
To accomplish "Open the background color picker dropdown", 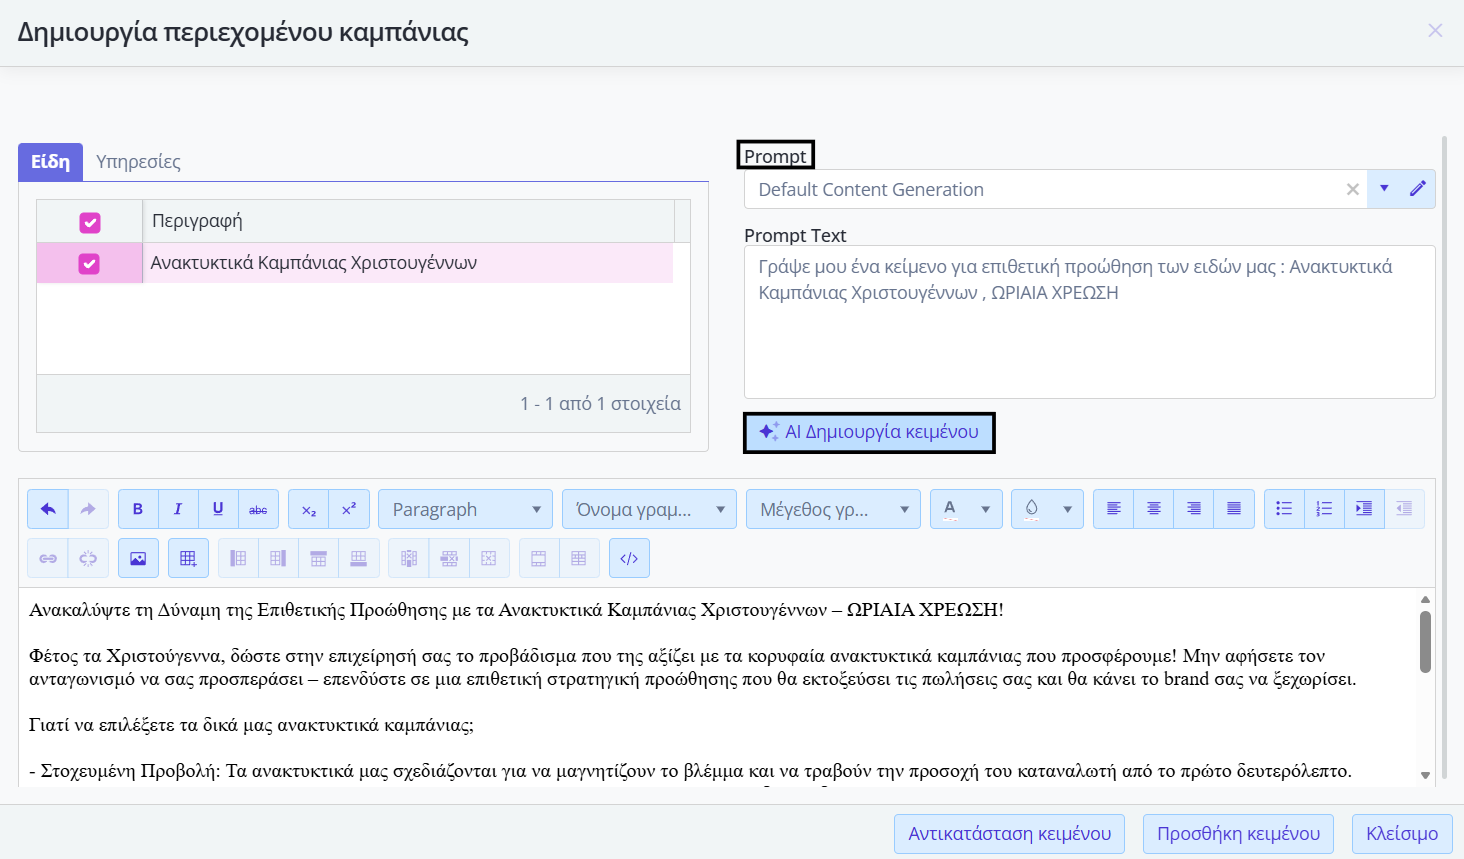I will click(1067, 509).
